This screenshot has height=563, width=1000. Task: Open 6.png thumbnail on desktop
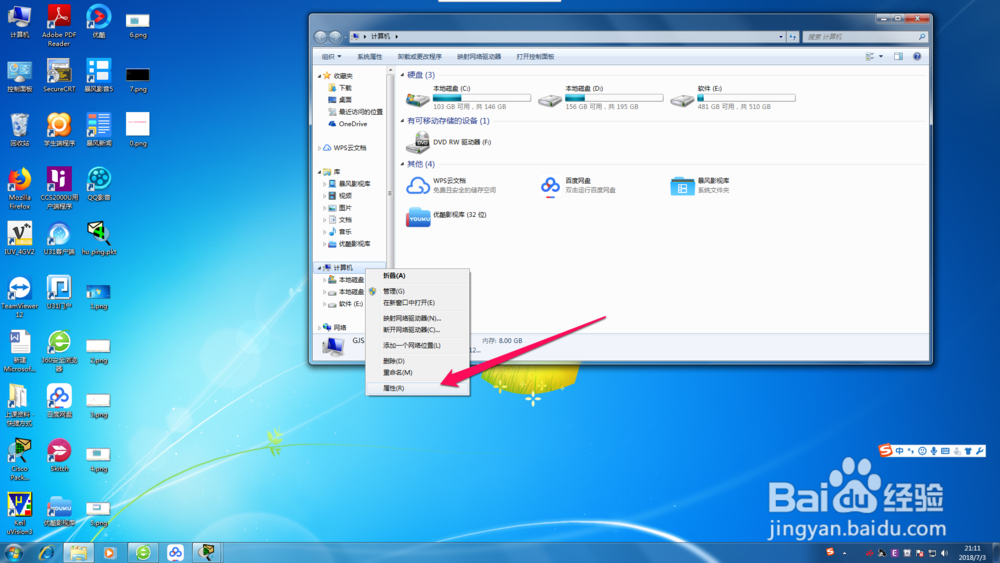(138, 26)
